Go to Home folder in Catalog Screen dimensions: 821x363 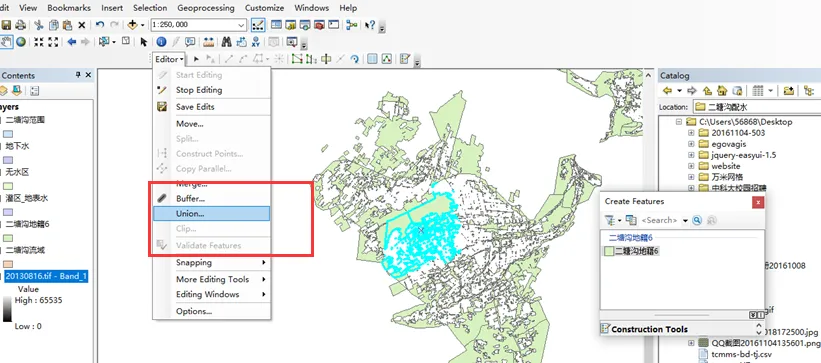[723, 91]
